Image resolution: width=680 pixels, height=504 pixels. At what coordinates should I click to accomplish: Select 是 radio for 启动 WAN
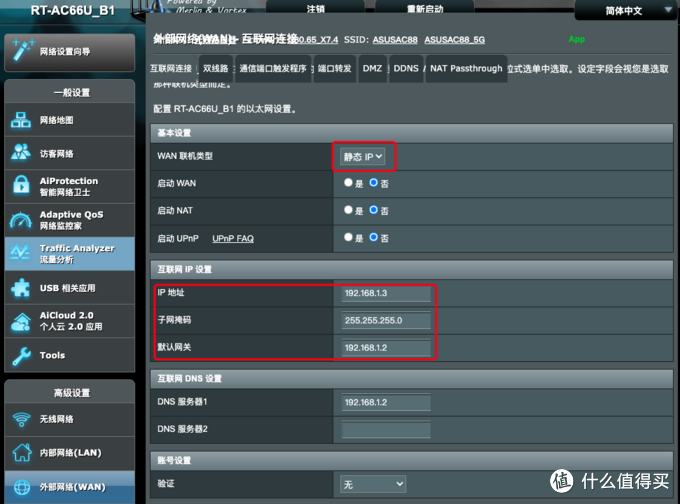348,183
